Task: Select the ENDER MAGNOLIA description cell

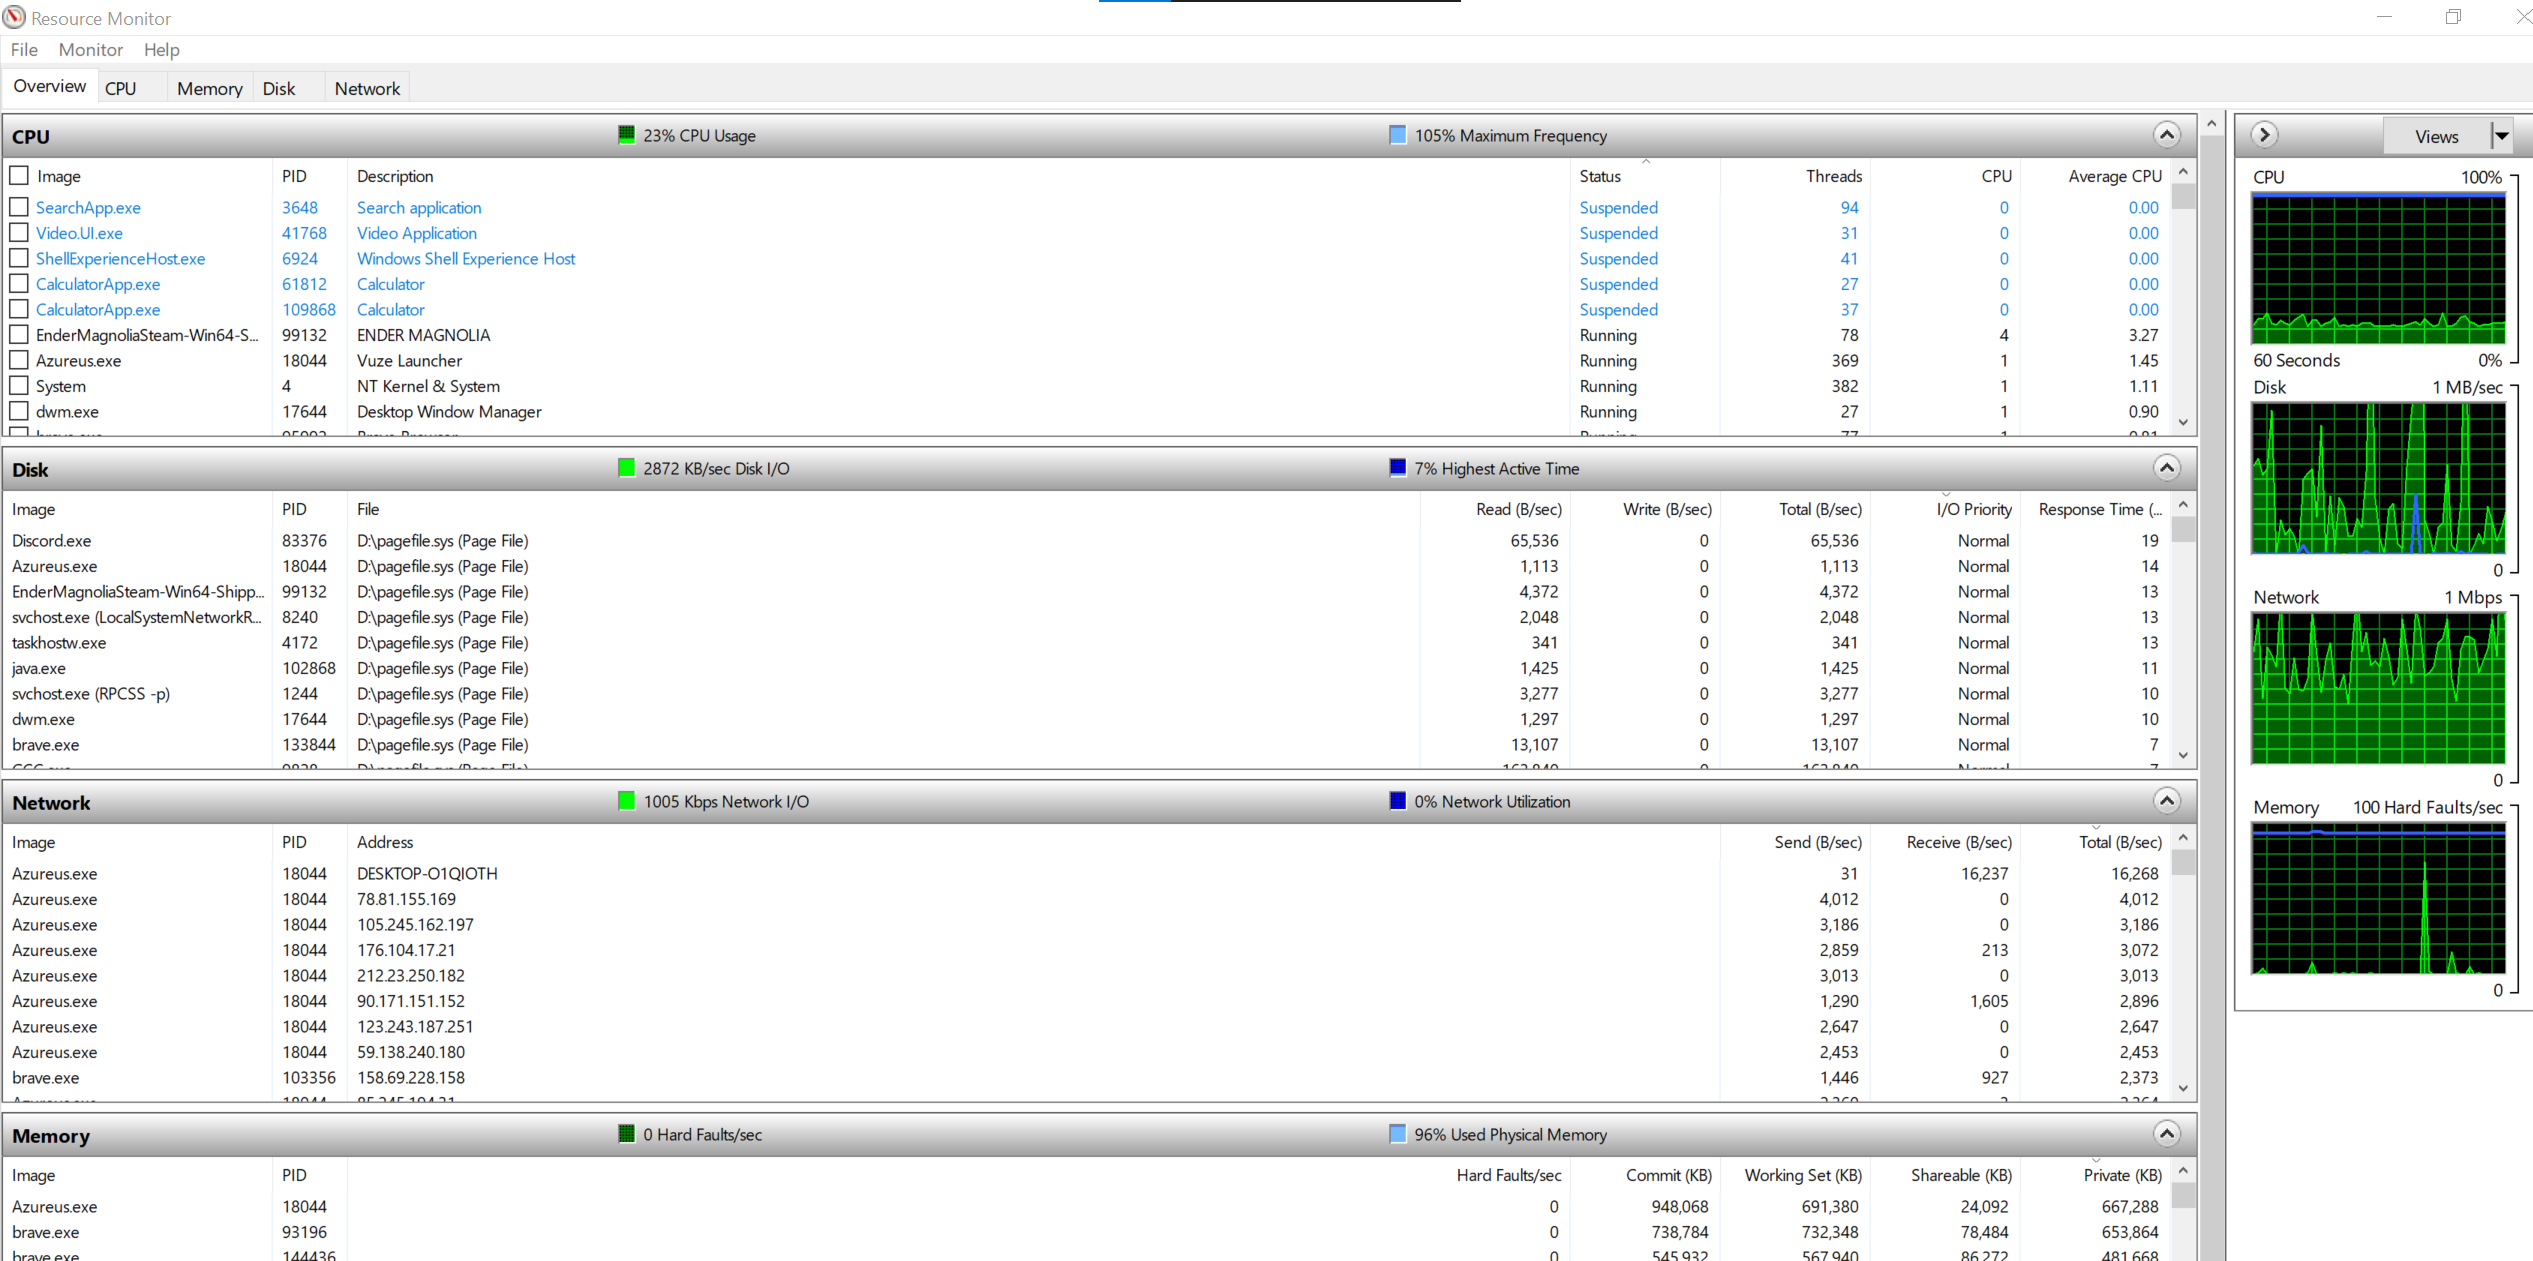Action: 423,335
